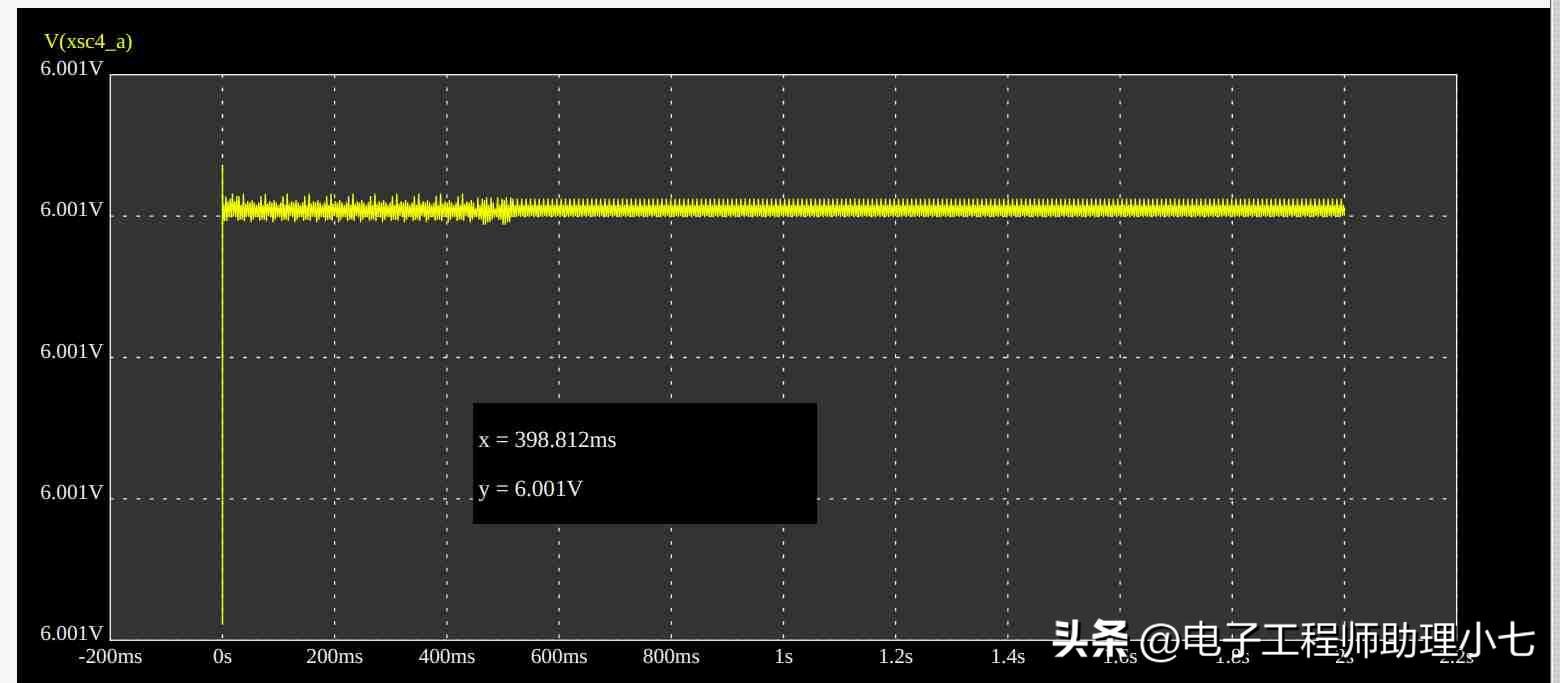Select the 200ms x-axis label

tap(334, 657)
